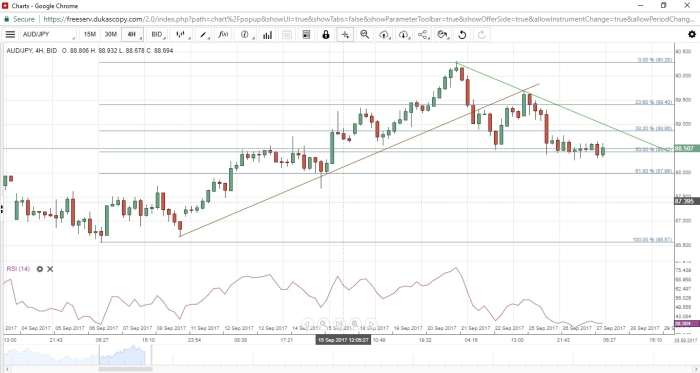Open the AUD/JPY instrument selector
Screen dimensions: 700x373
pyautogui.click(x=49, y=34)
